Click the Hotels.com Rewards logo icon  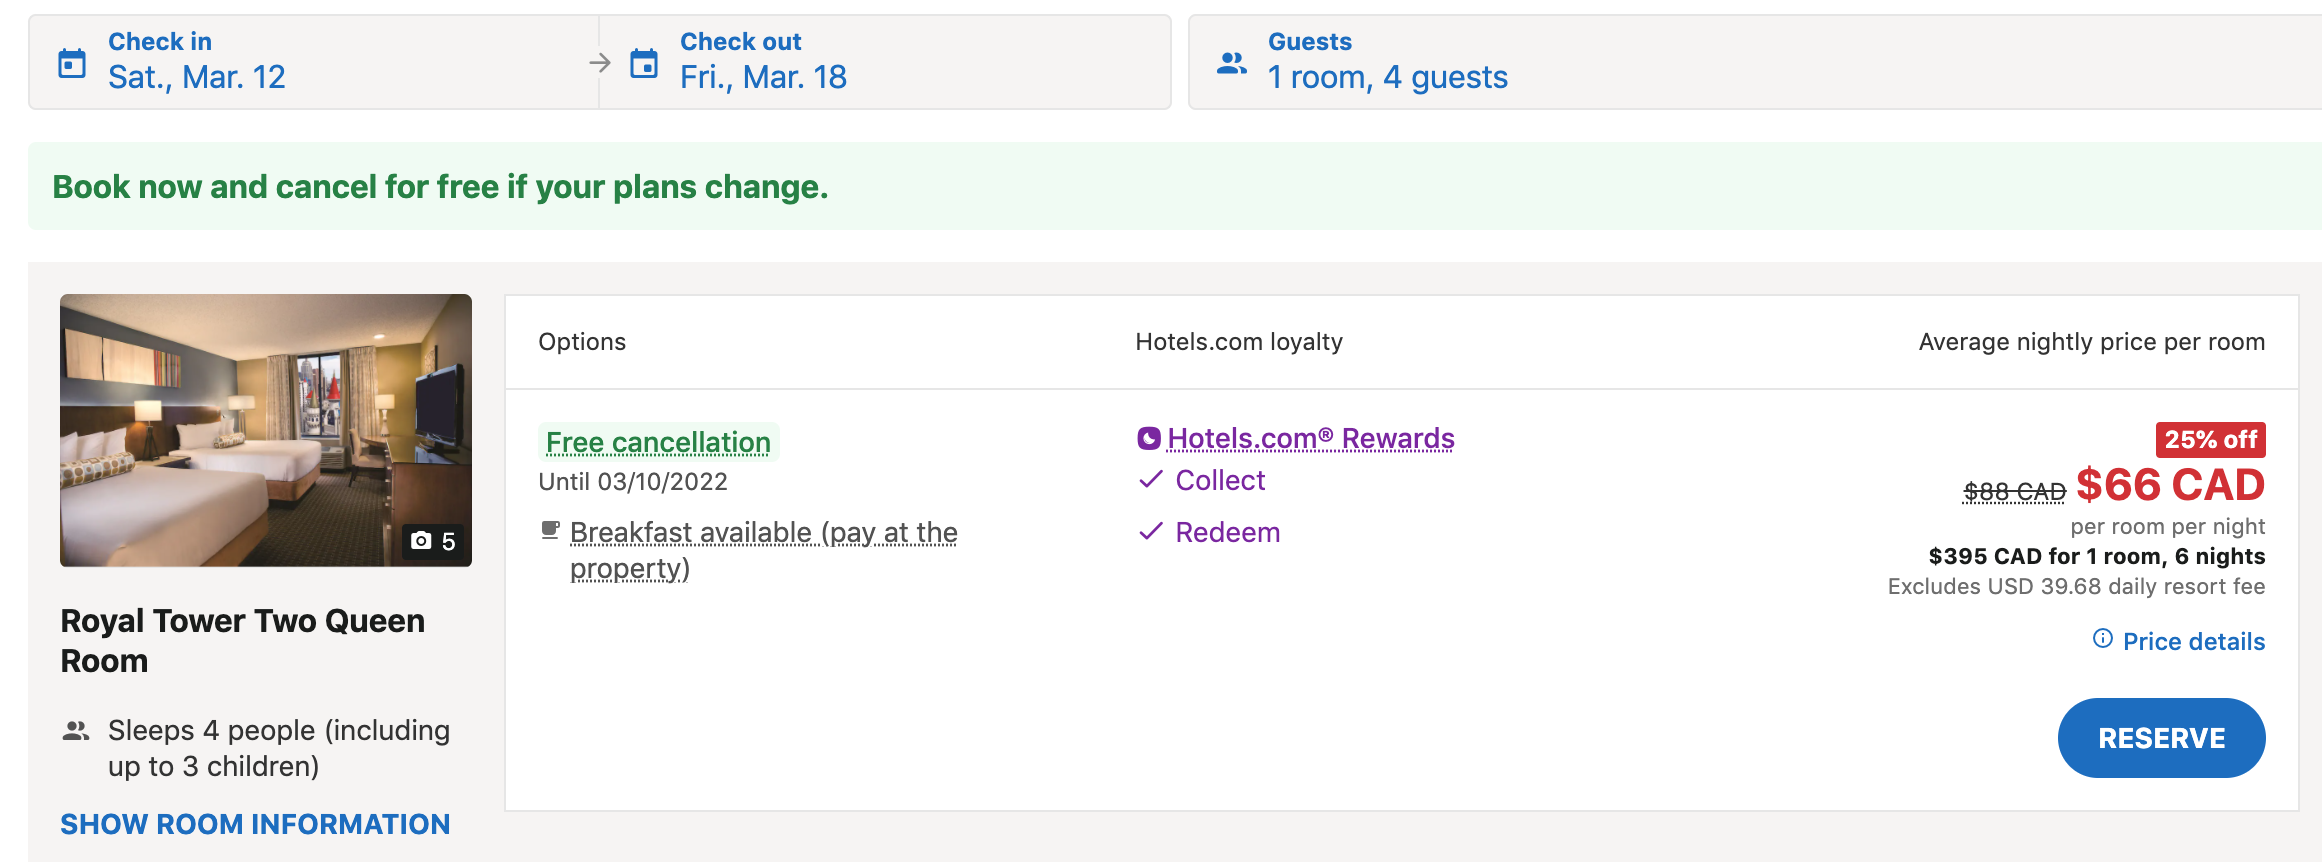1149,438
